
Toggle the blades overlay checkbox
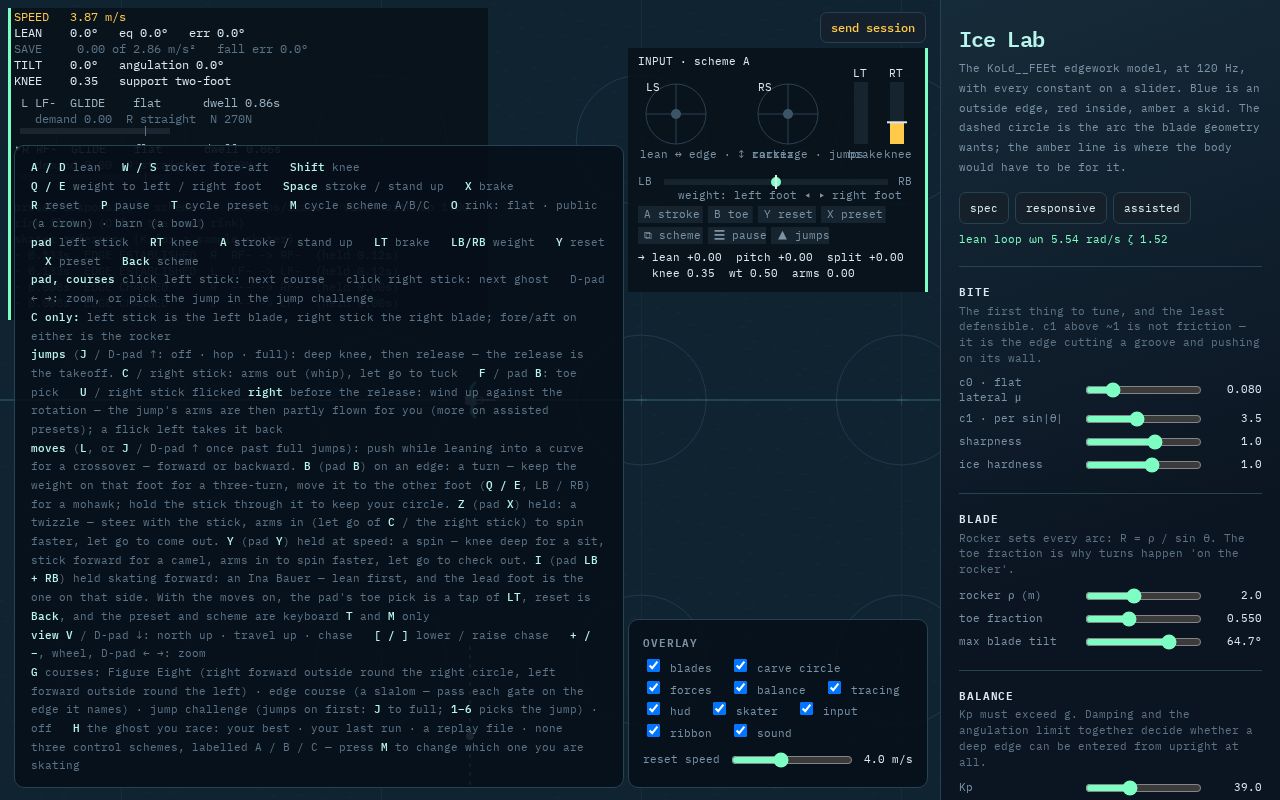[654, 666]
